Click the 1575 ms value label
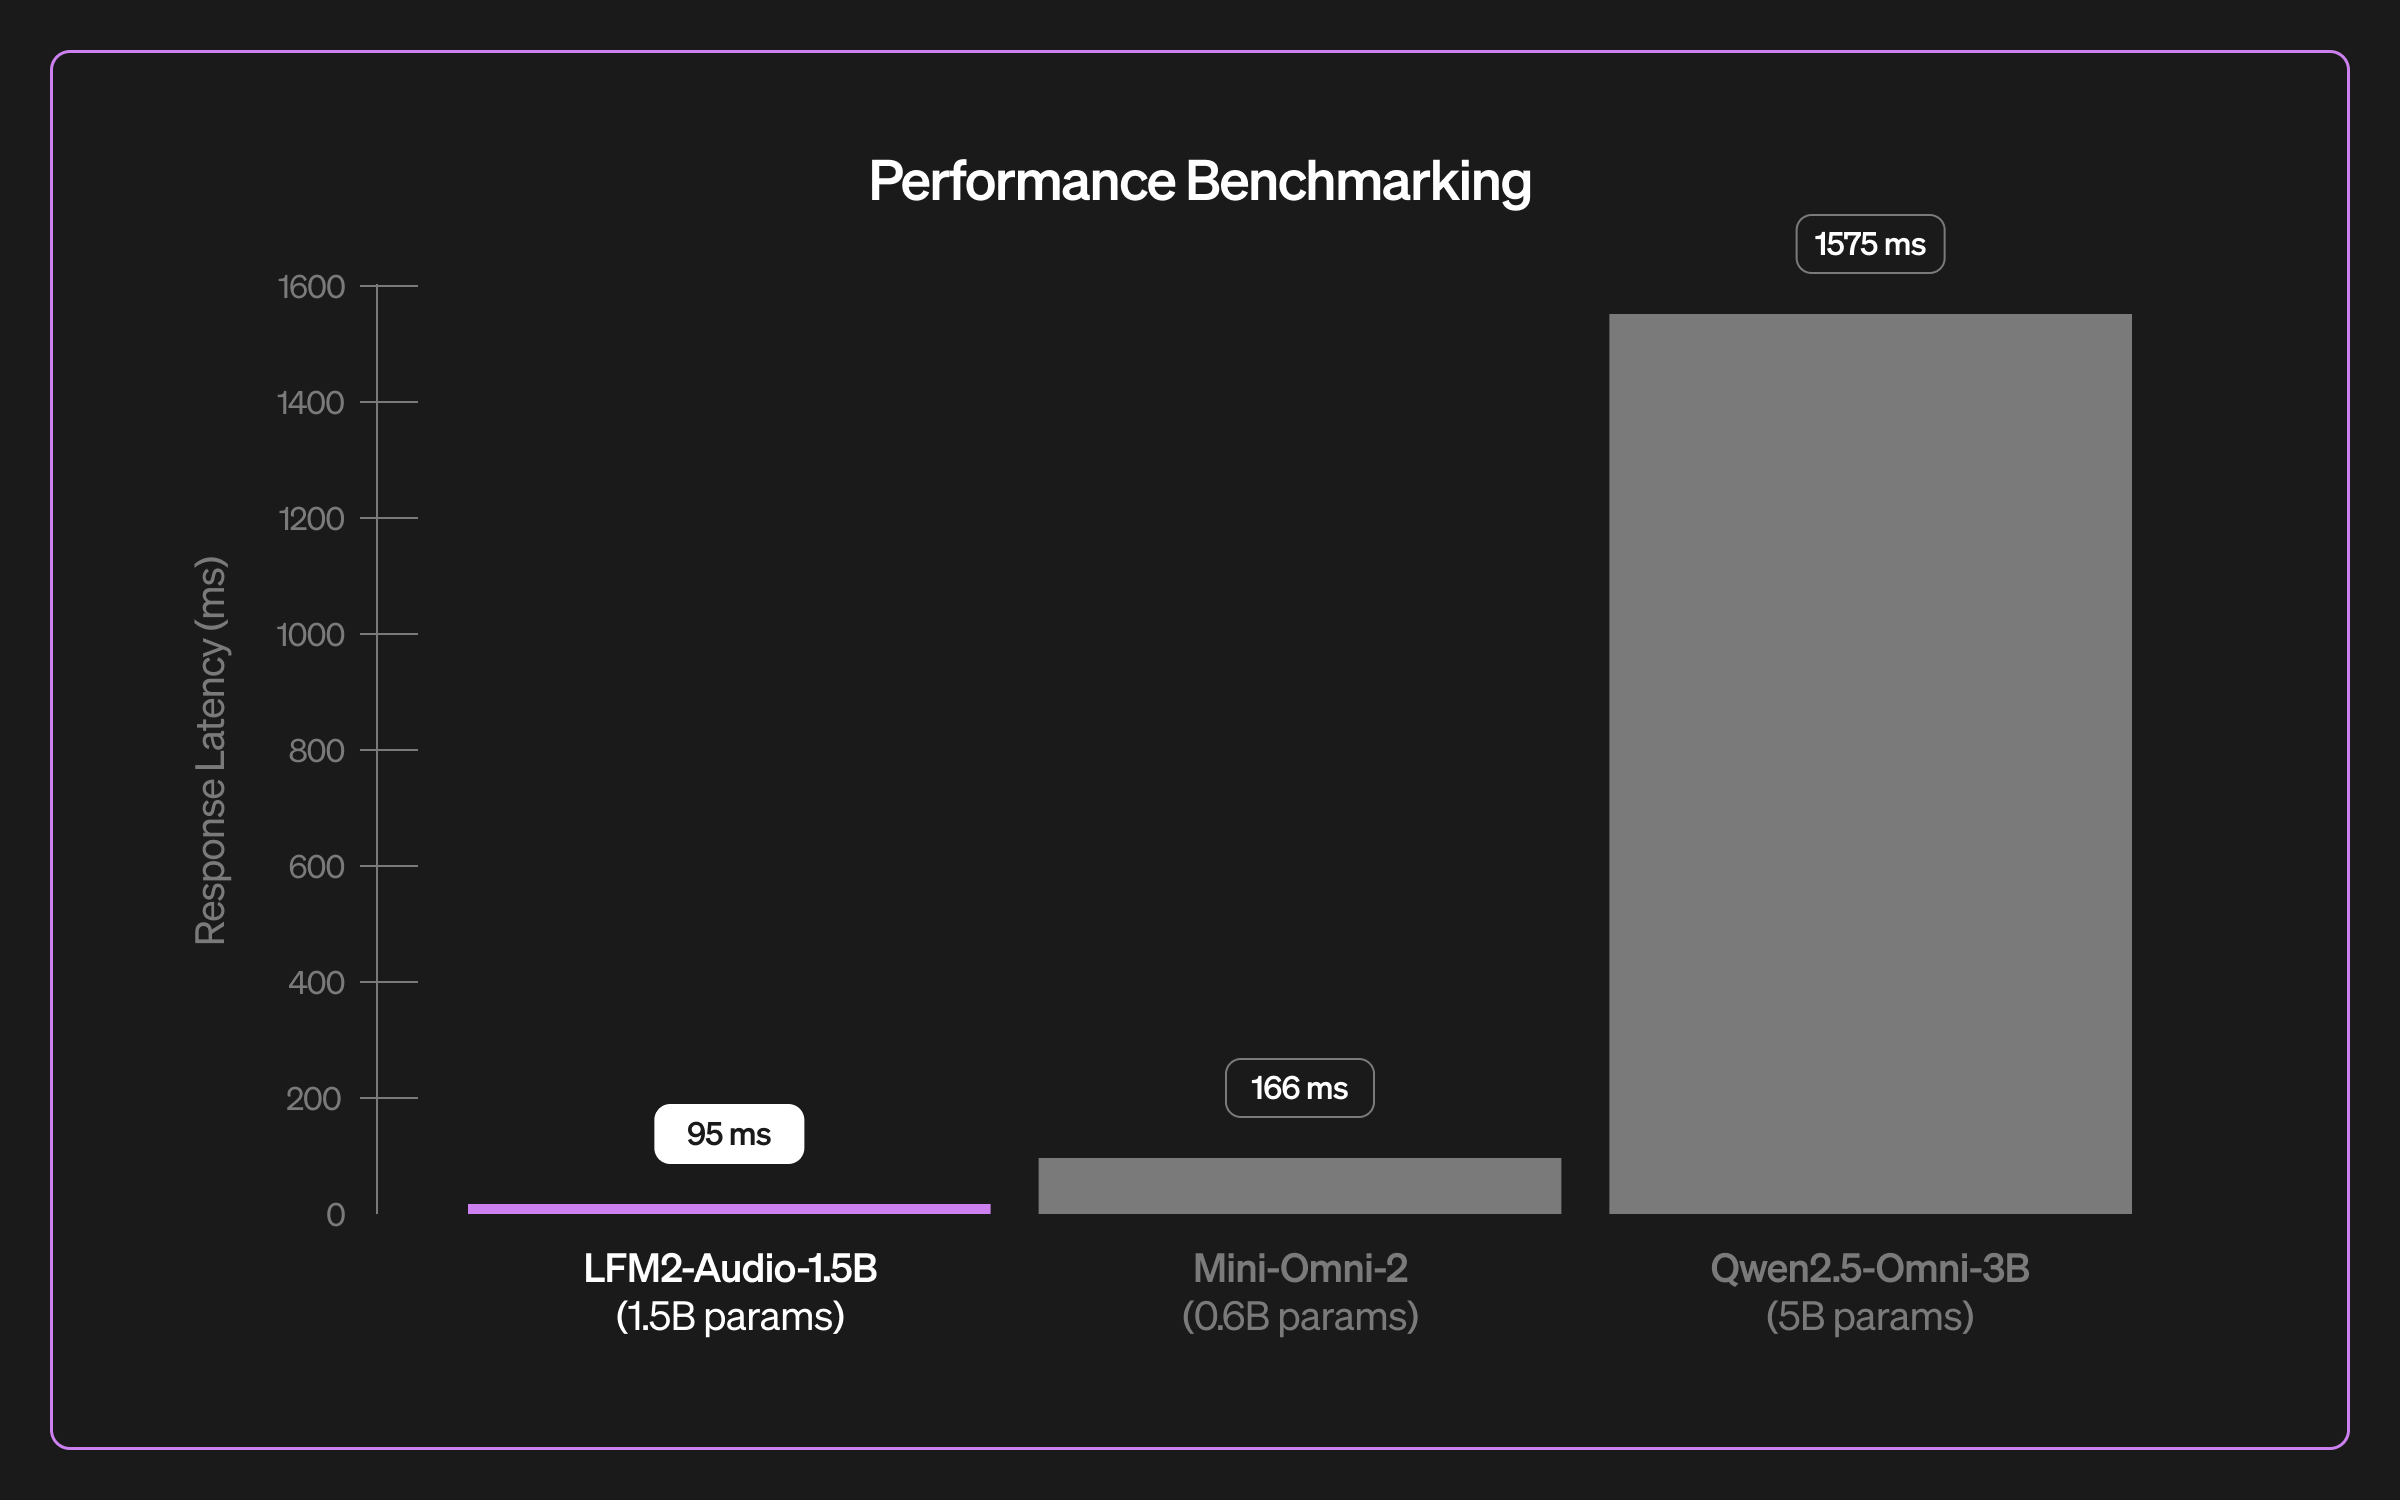2400x1500 pixels. 1870,244
